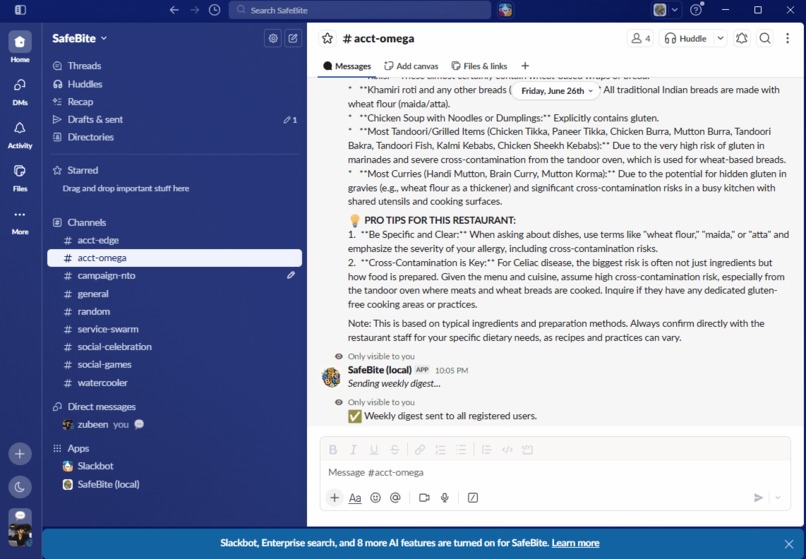
Task: Open attachment plus button in composer
Action: [x=334, y=497]
